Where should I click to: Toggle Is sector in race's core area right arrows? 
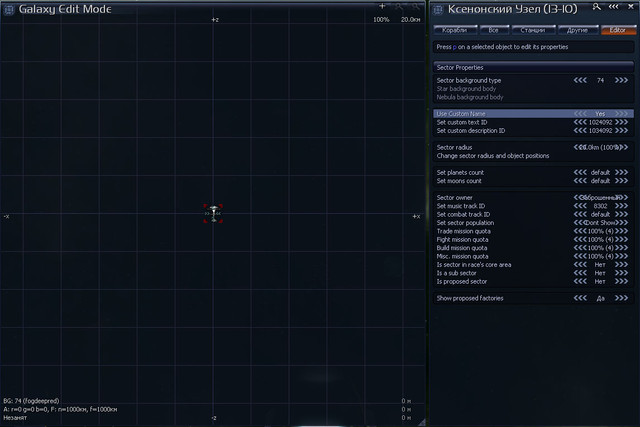pyautogui.click(x=621, y=265)
